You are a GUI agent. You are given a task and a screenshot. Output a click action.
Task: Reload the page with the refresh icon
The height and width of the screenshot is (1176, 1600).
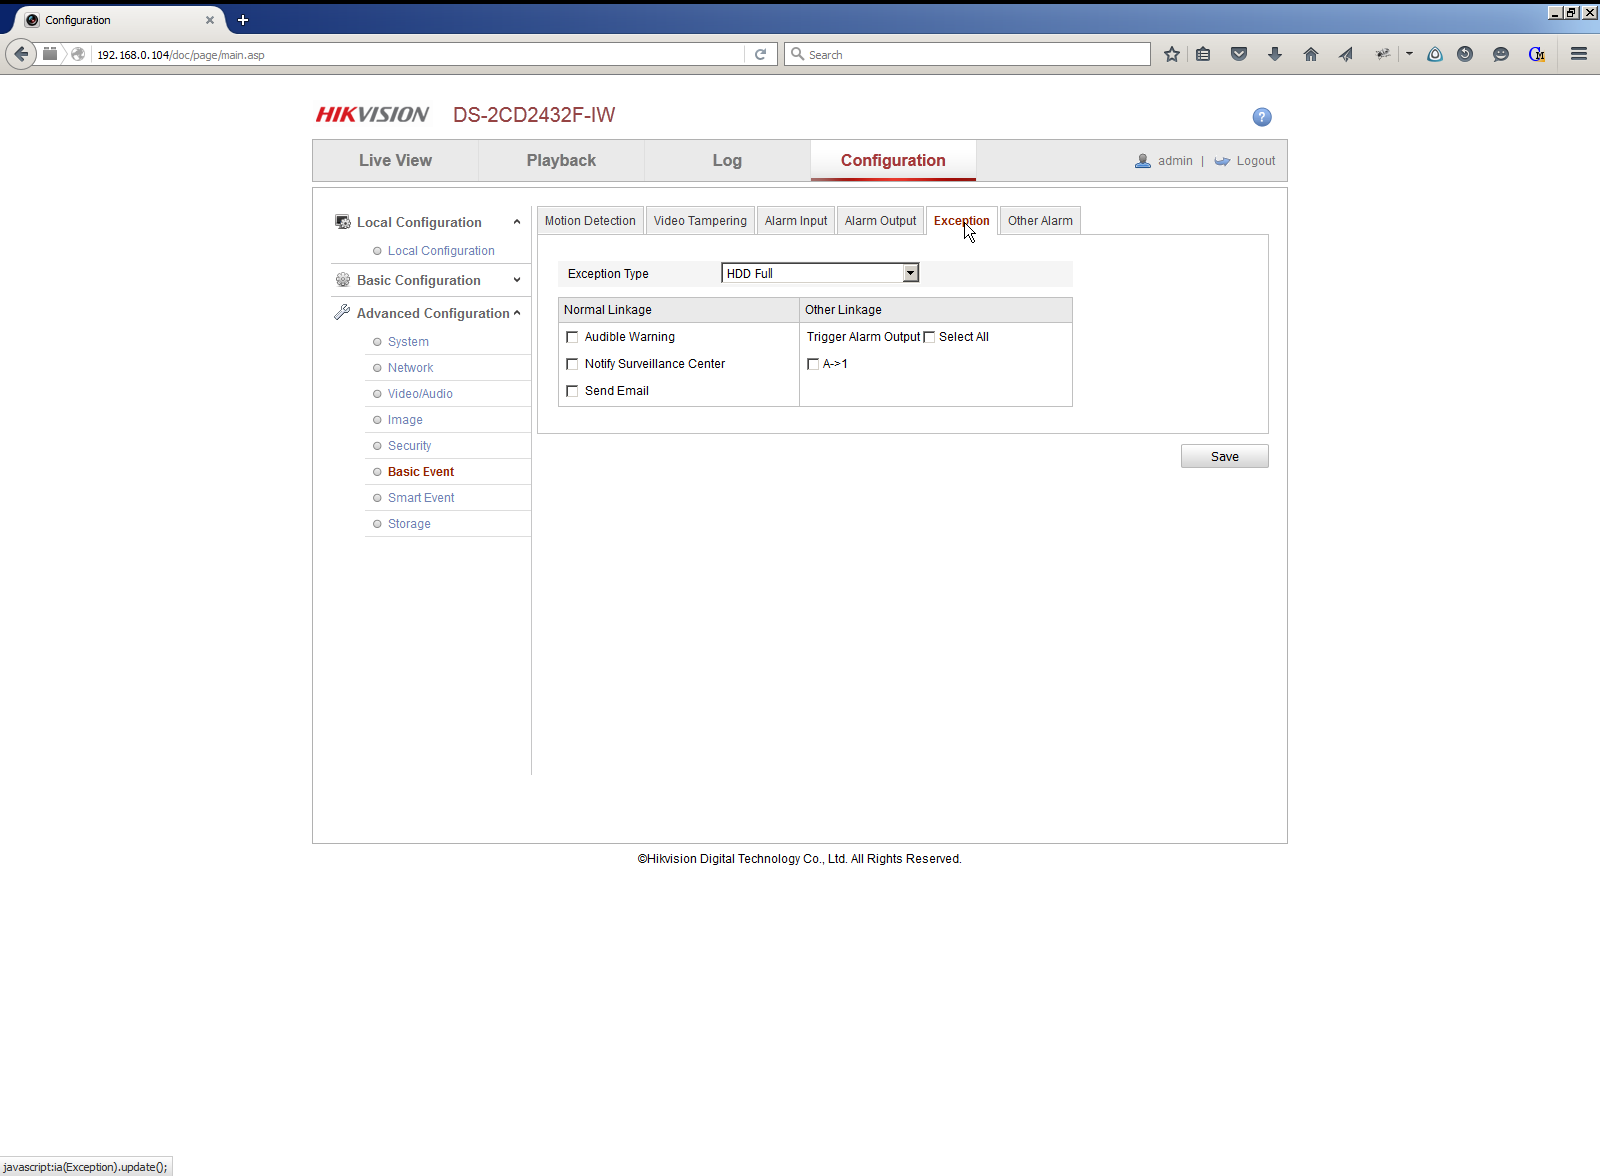click(x=761, y=54)
